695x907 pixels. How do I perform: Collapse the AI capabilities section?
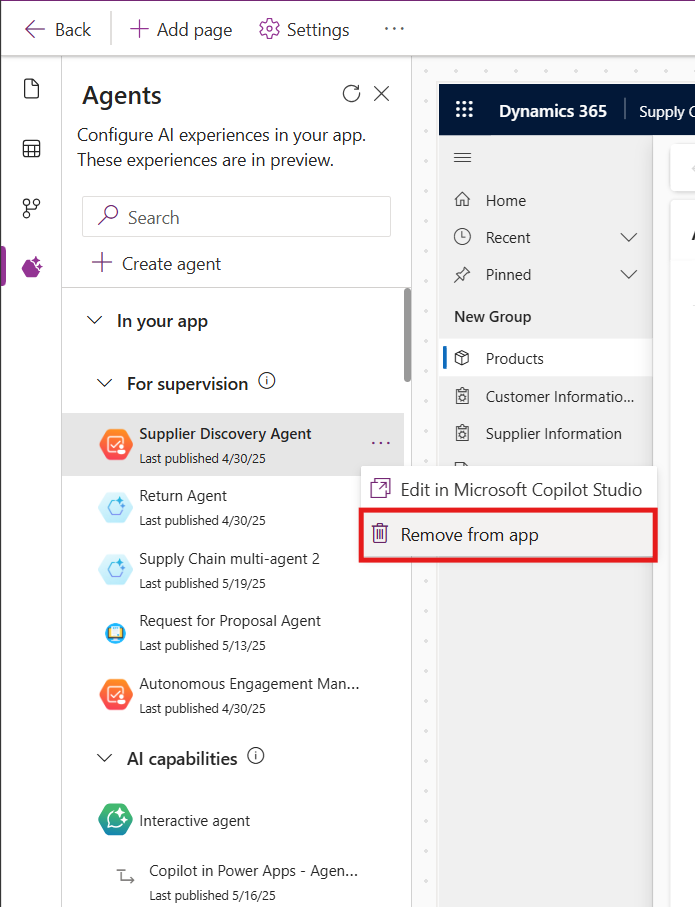[x=104, y=758]
